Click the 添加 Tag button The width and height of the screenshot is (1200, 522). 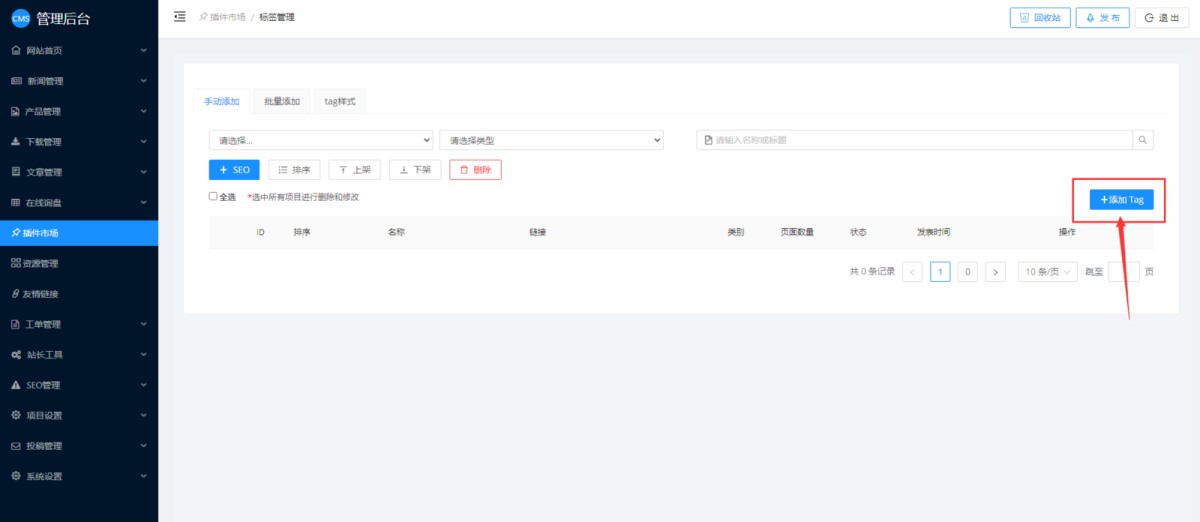pyautogui.click(x=1121, y=200)
